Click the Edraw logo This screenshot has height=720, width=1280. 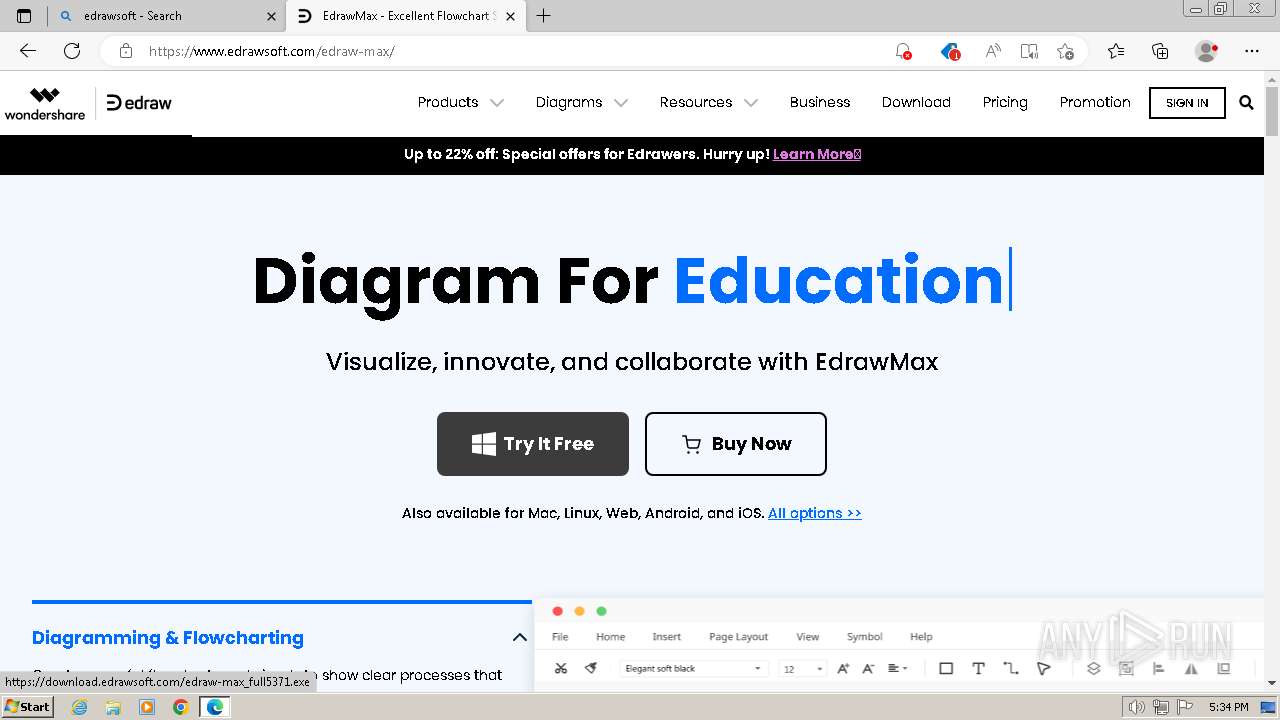(x=139, y=103)
